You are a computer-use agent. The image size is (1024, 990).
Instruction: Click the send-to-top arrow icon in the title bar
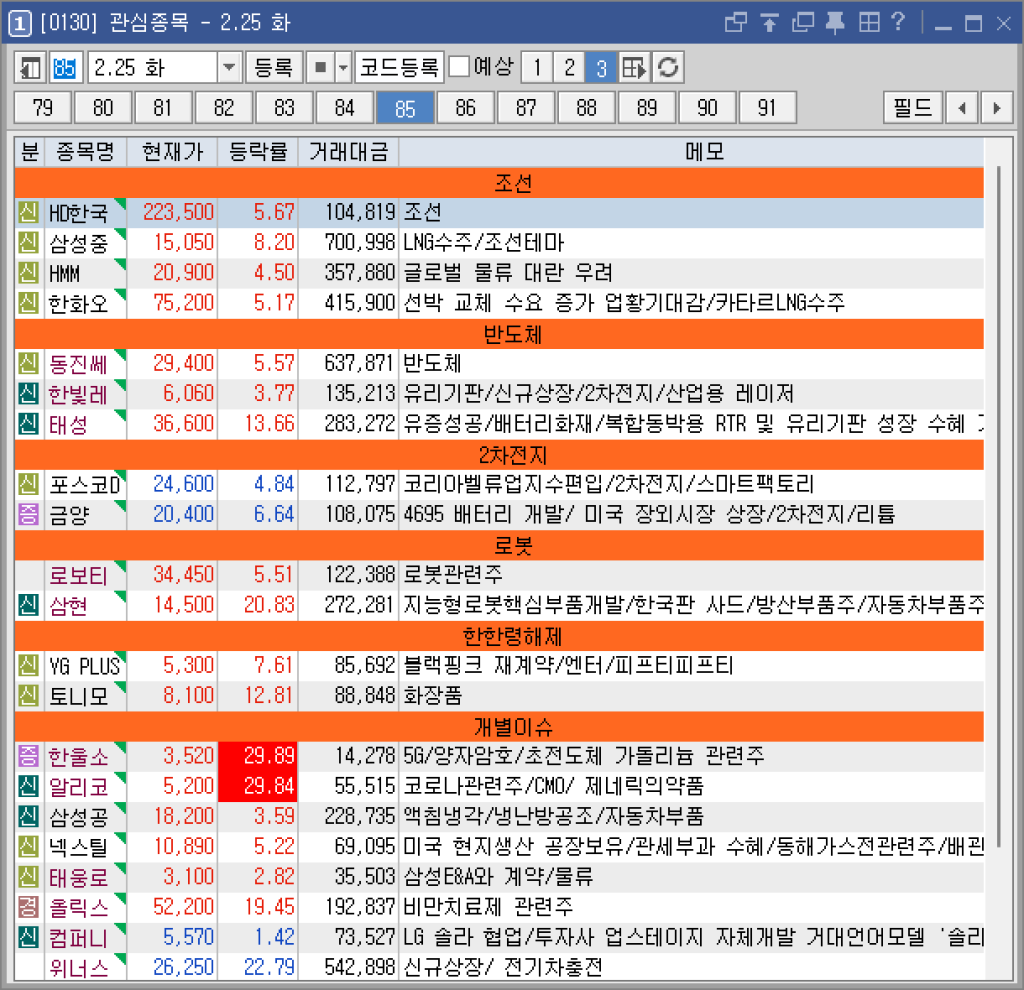click(x=769, y=23)
